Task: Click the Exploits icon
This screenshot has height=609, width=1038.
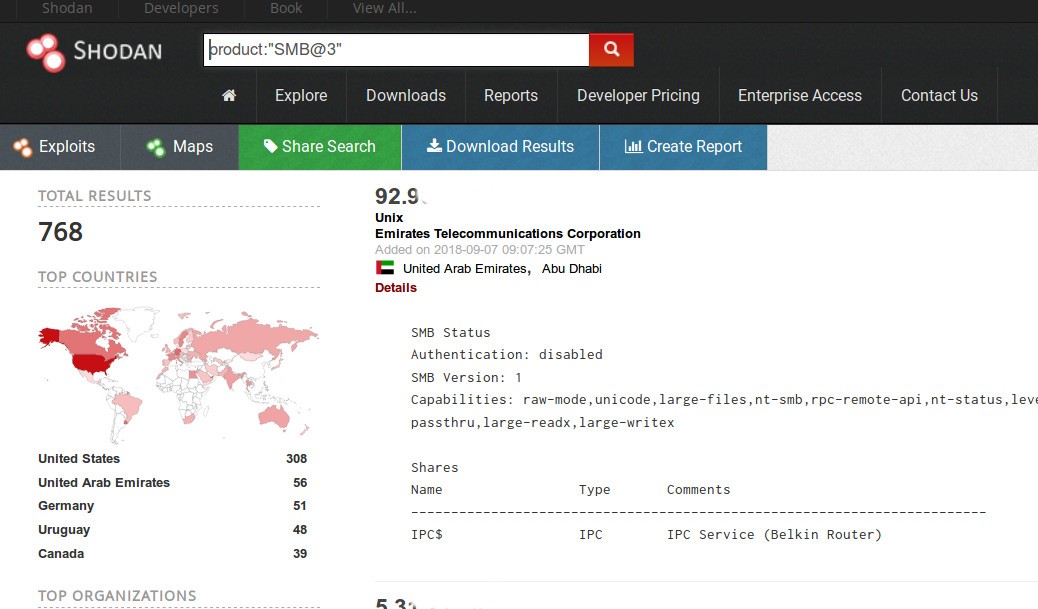Action: [22, 147]
